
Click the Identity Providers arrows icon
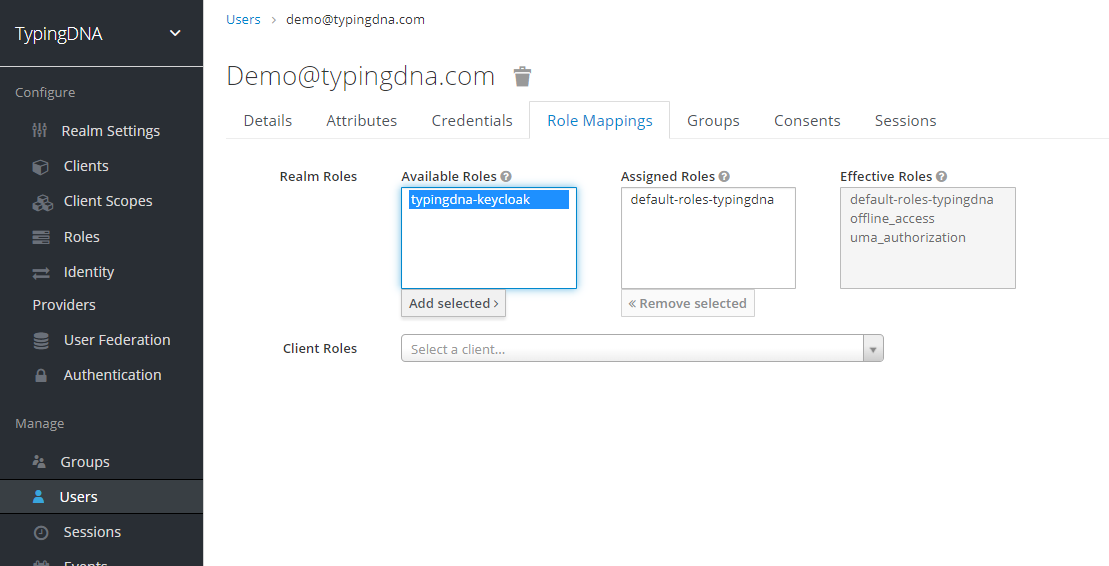41,272
